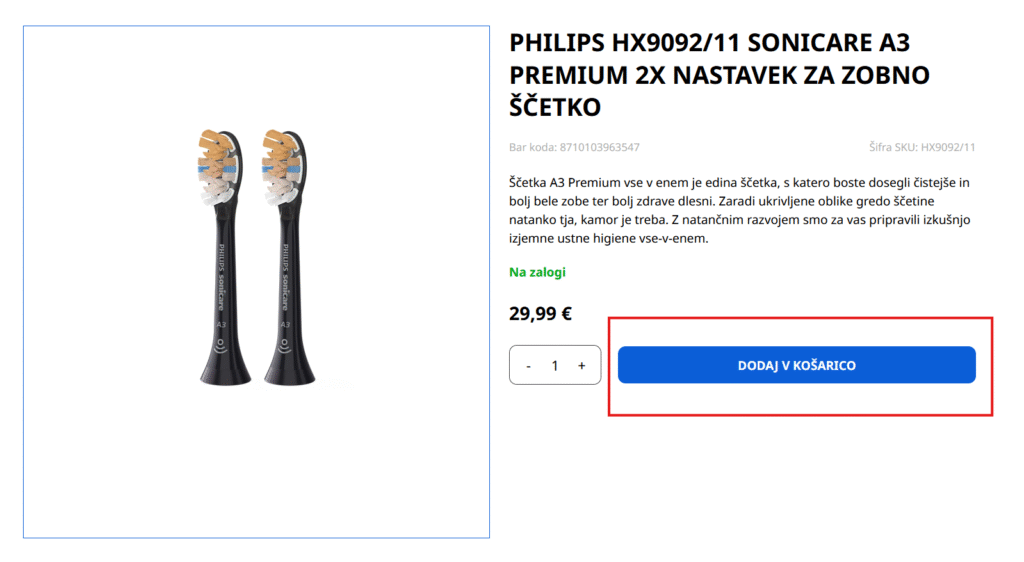Viewport: 1024px width, 562px height.
Task: Click the Na zalogi stock status
Action: coord(538,272)
